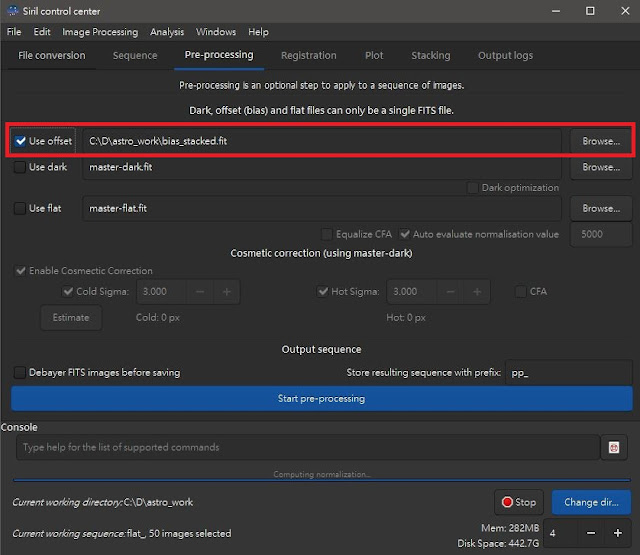Toggle the Hot Sigma checkbox
Viewport: 640px width, 555px height.
(x=323, y=291)
